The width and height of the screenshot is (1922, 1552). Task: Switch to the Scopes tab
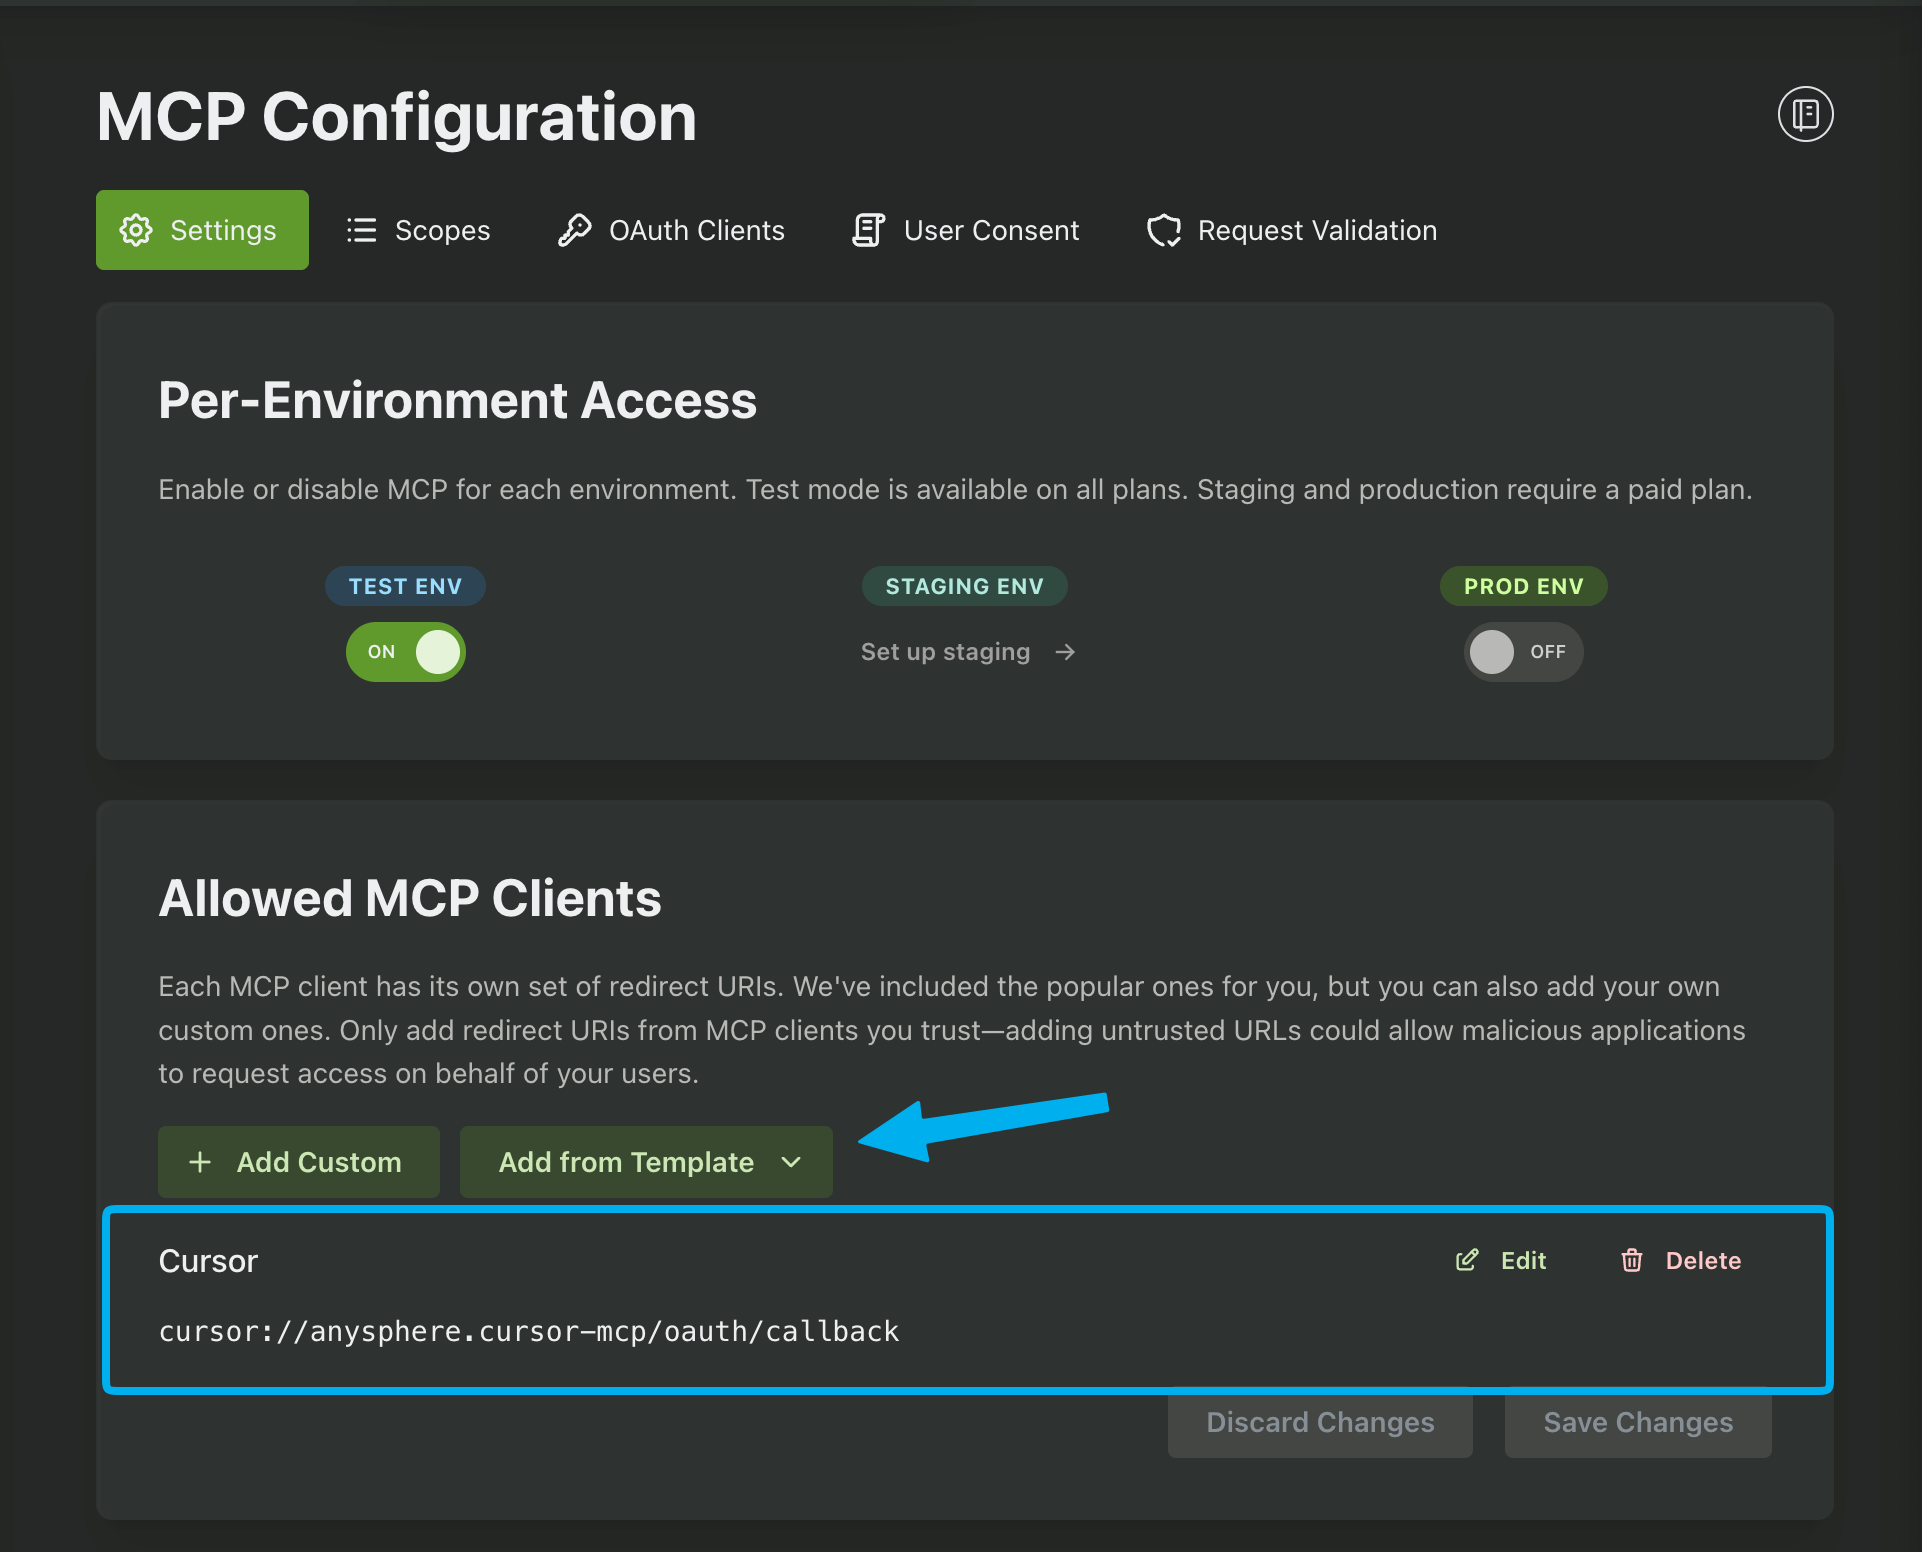442,230
